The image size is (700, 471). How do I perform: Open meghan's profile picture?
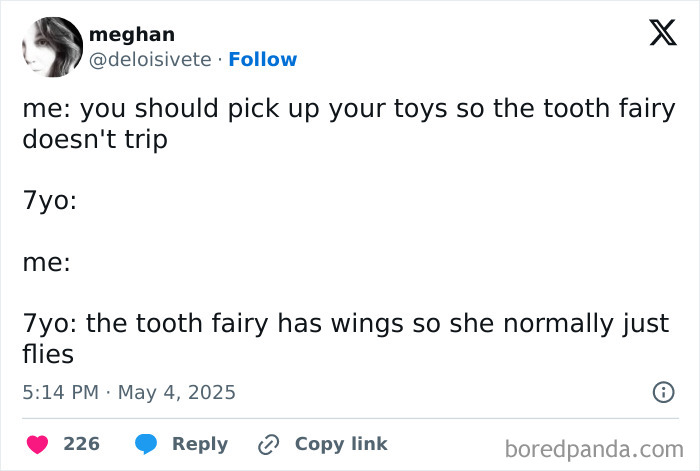pyautogui.click(x=50, y=47)
